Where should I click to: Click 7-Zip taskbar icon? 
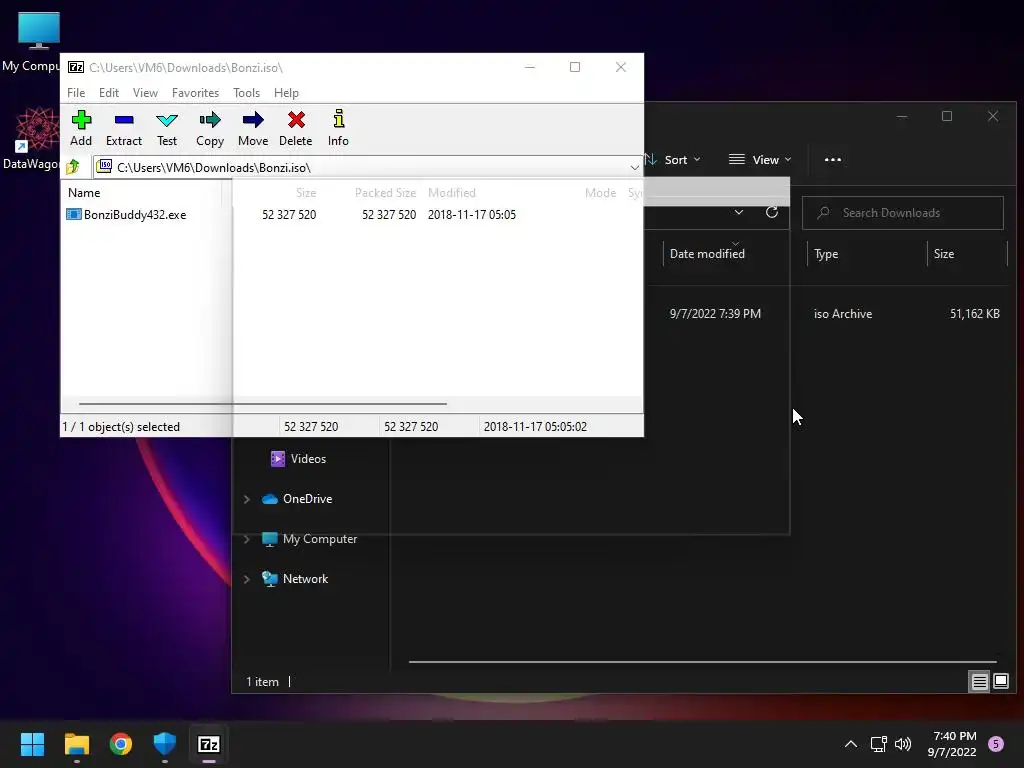pos(209,744)
